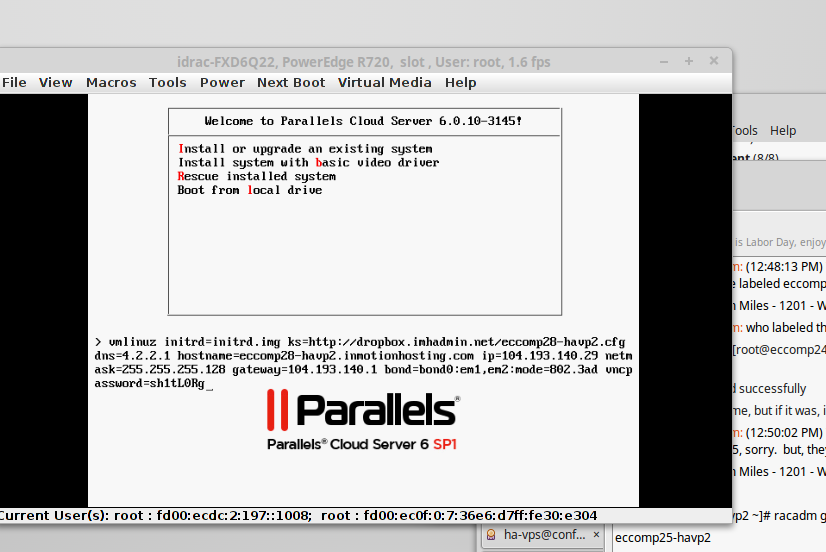The width and height of the screenshot is (826, 552).
Task: Choose 'Rescue installed system' boot option
Action: tap(256, 176)
